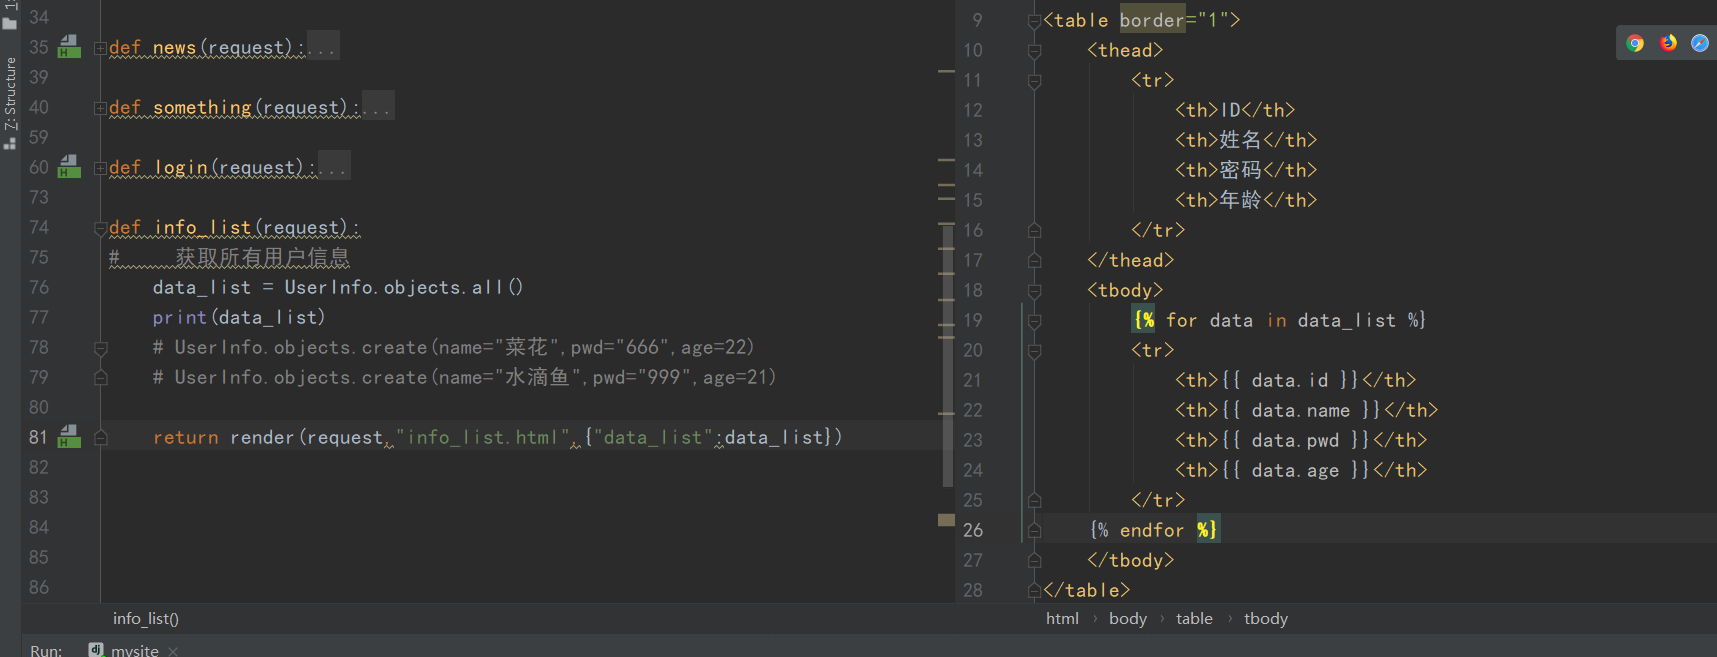Open preview in Firefox browser

(1668, 43)
